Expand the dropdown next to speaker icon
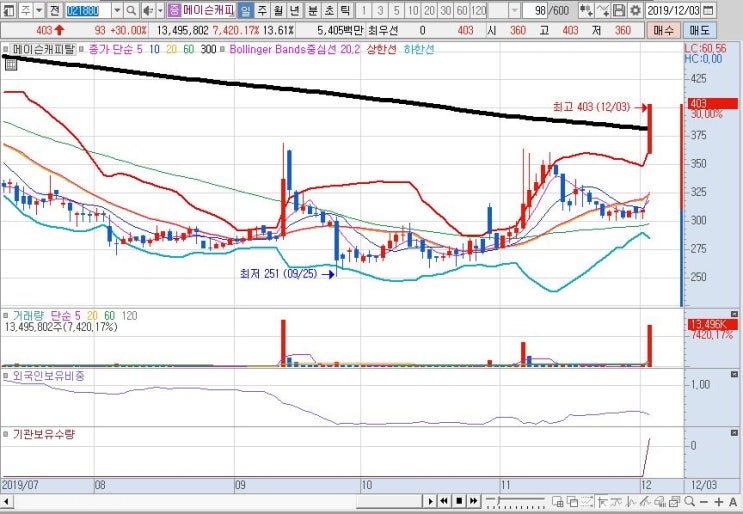The width and height of the screenshot is (743, 514). pos(160,10)
